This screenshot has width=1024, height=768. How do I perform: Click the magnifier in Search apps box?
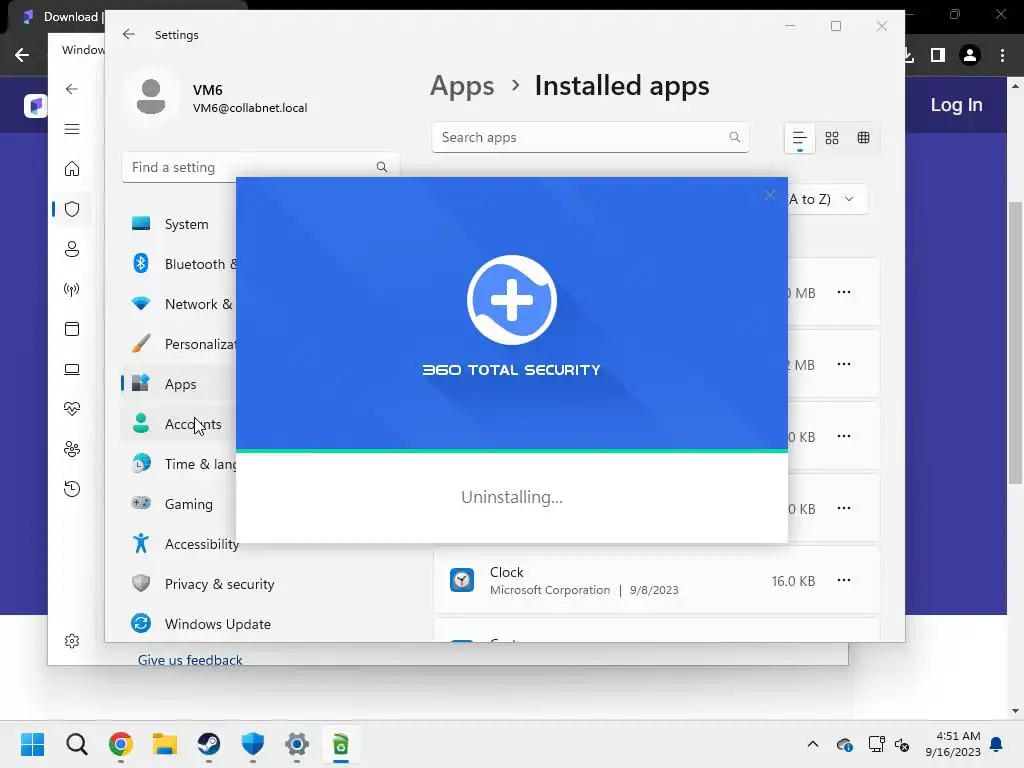click(x=735, y=137)
